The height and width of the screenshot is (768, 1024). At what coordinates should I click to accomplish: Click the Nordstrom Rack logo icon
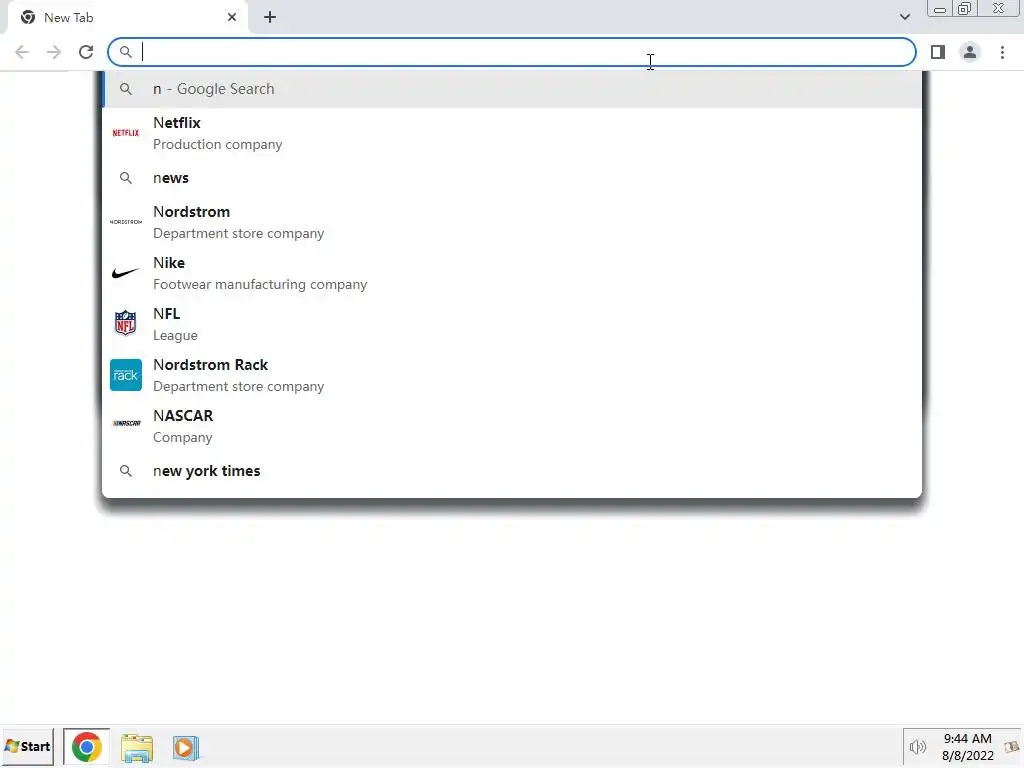[x=125, y=375]
